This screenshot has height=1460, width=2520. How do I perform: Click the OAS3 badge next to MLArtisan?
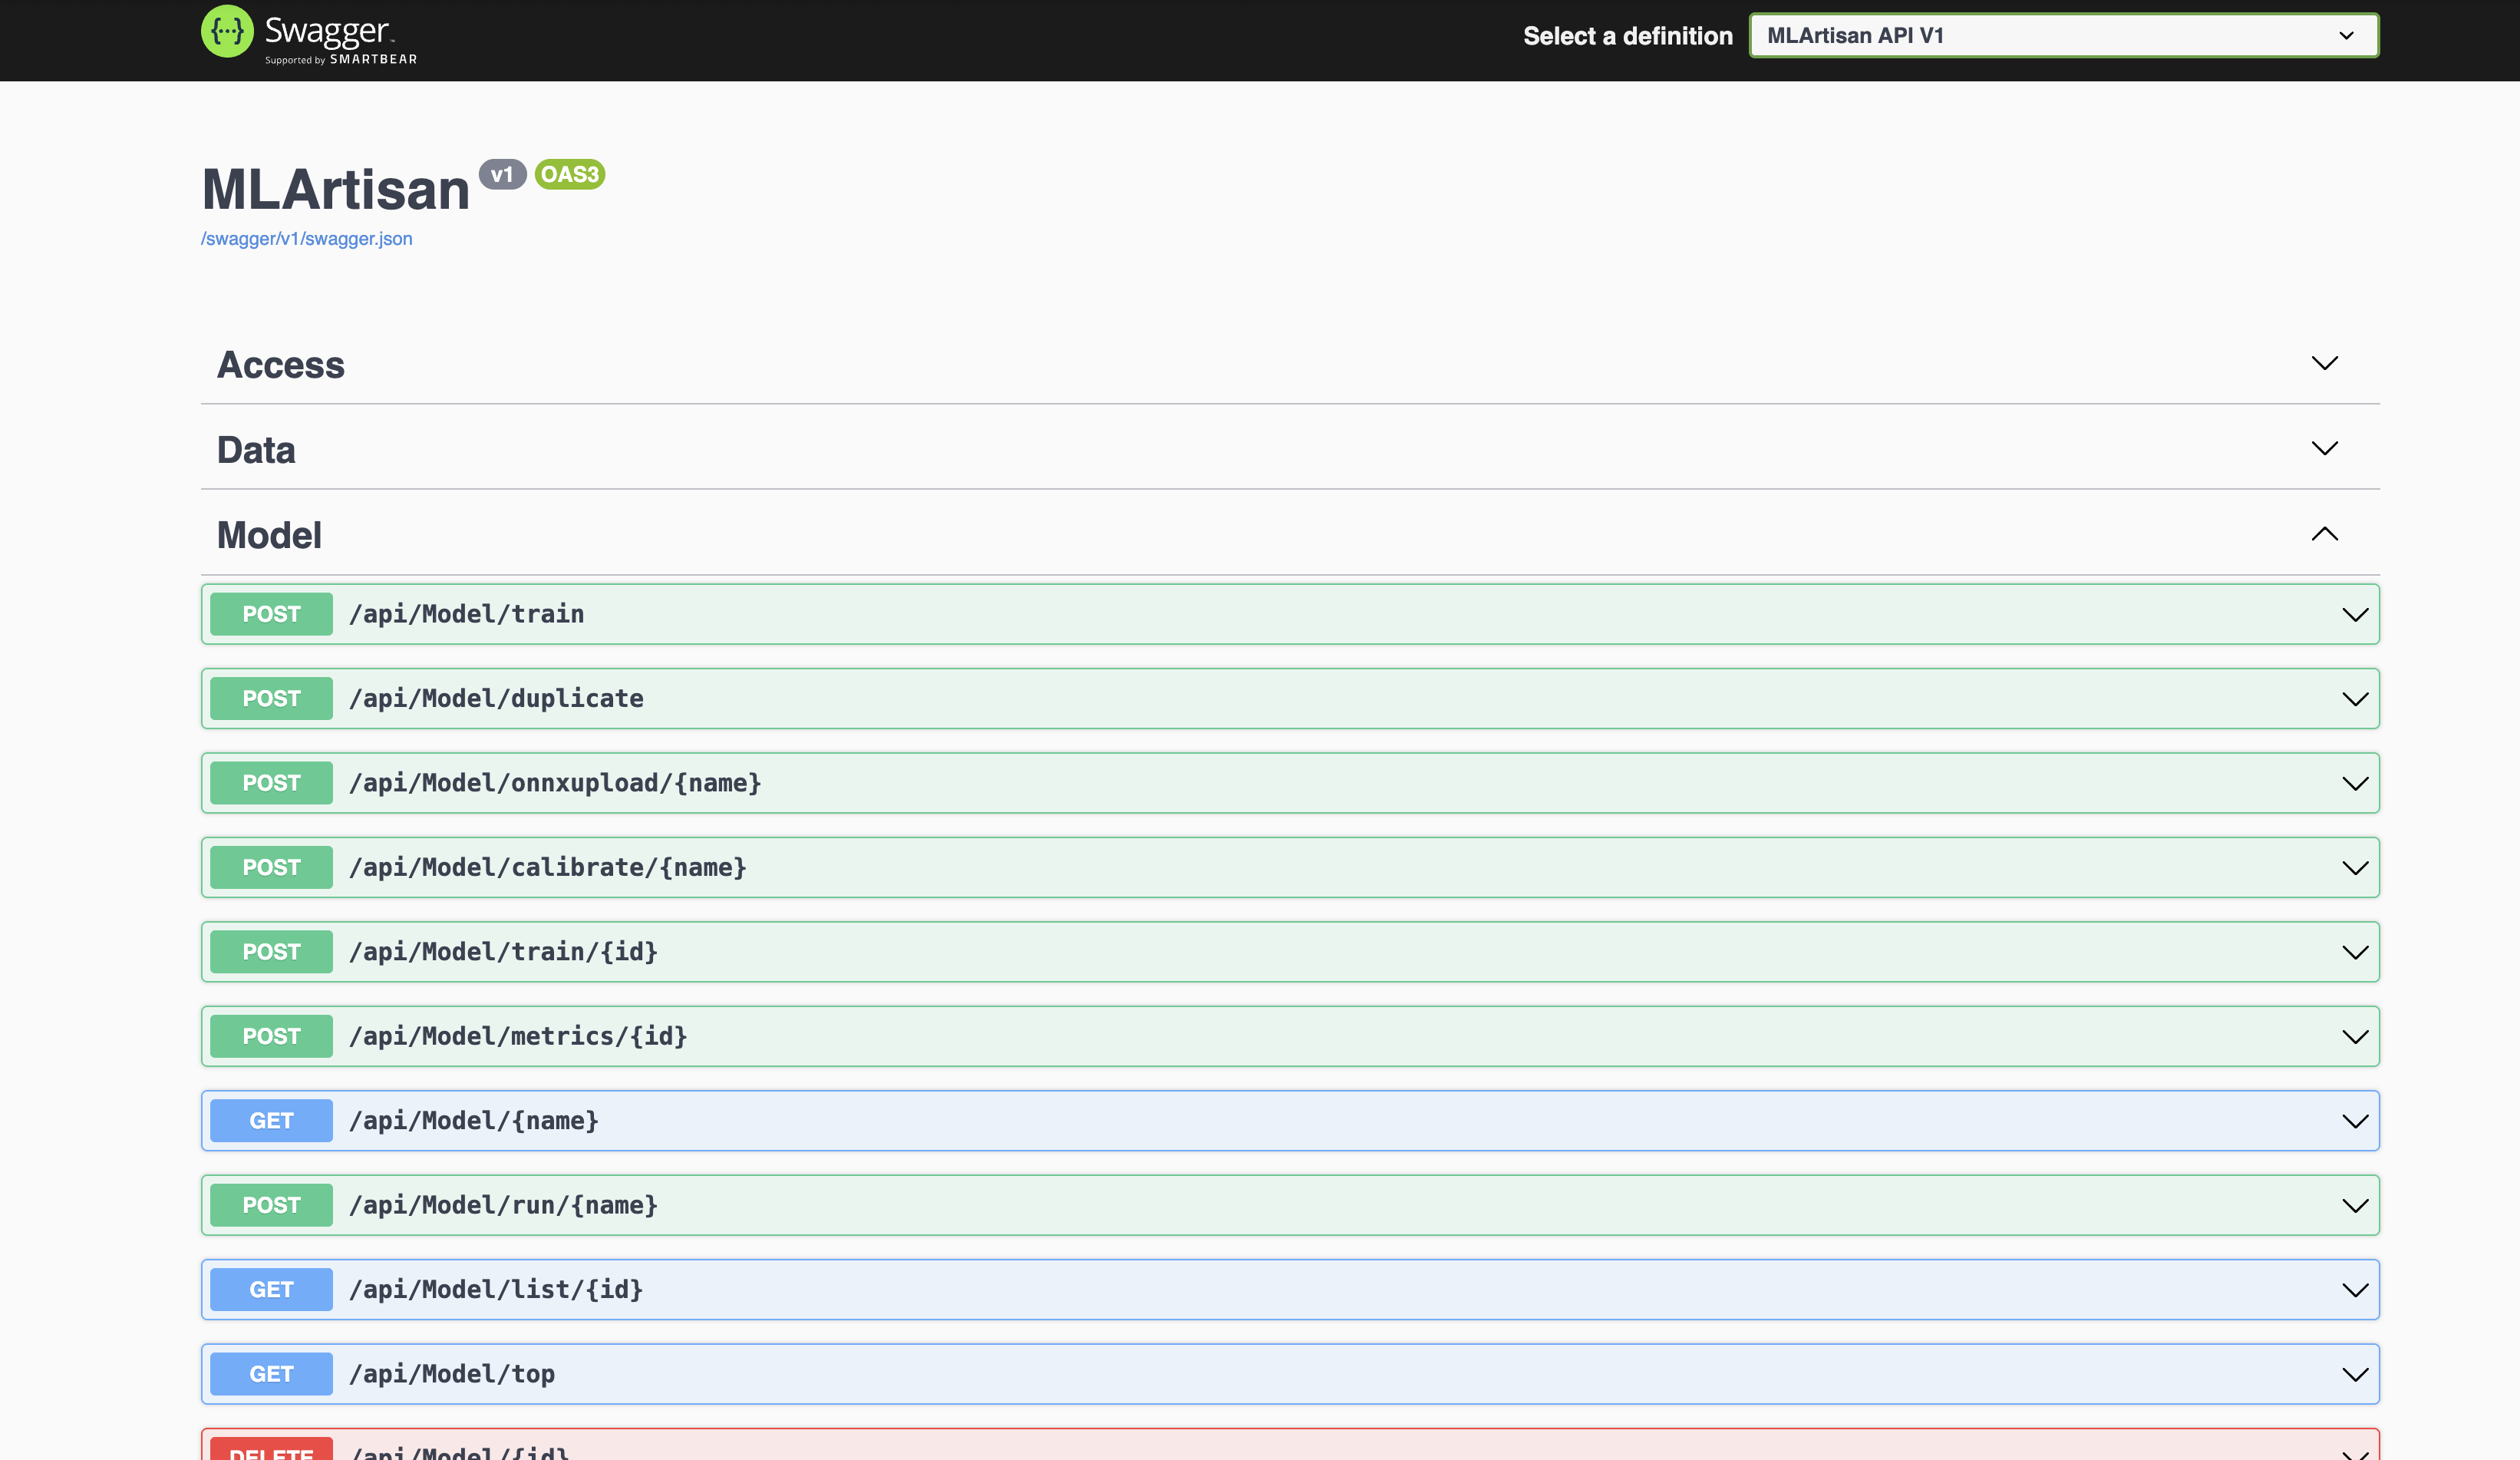tap(569, 174)
